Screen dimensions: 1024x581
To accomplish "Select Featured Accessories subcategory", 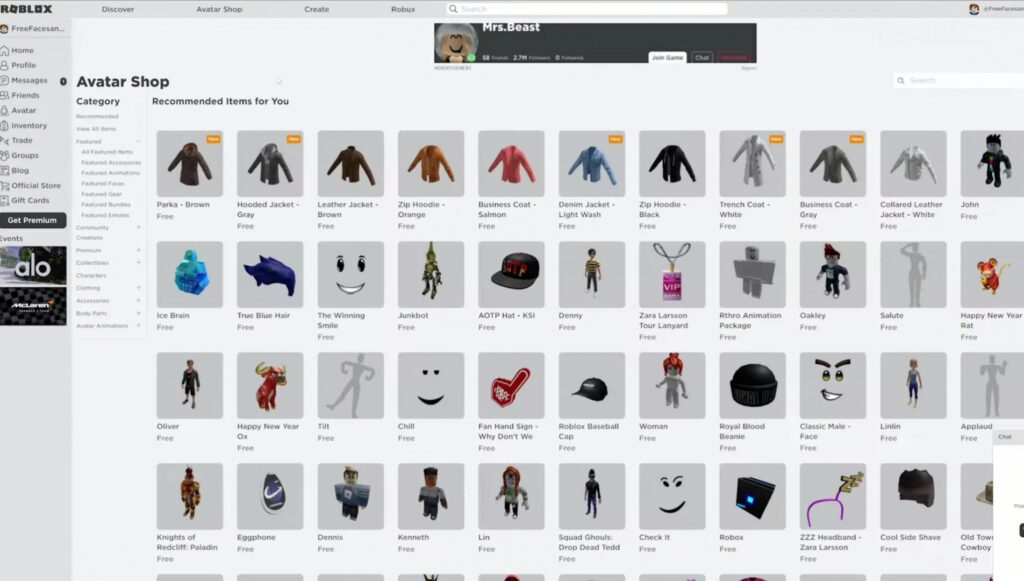I will click(x=111, y=162).
